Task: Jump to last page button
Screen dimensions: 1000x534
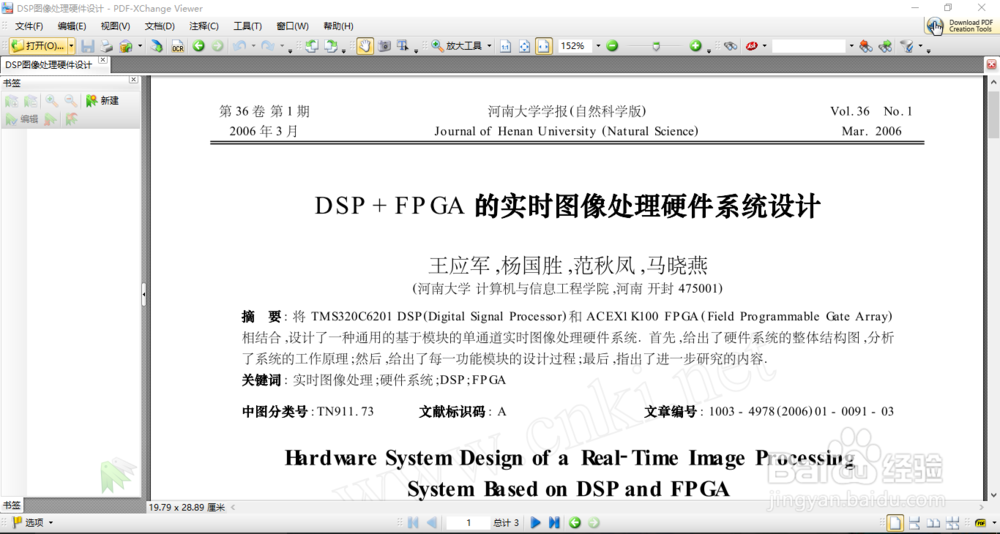Action: coord(554,523)
